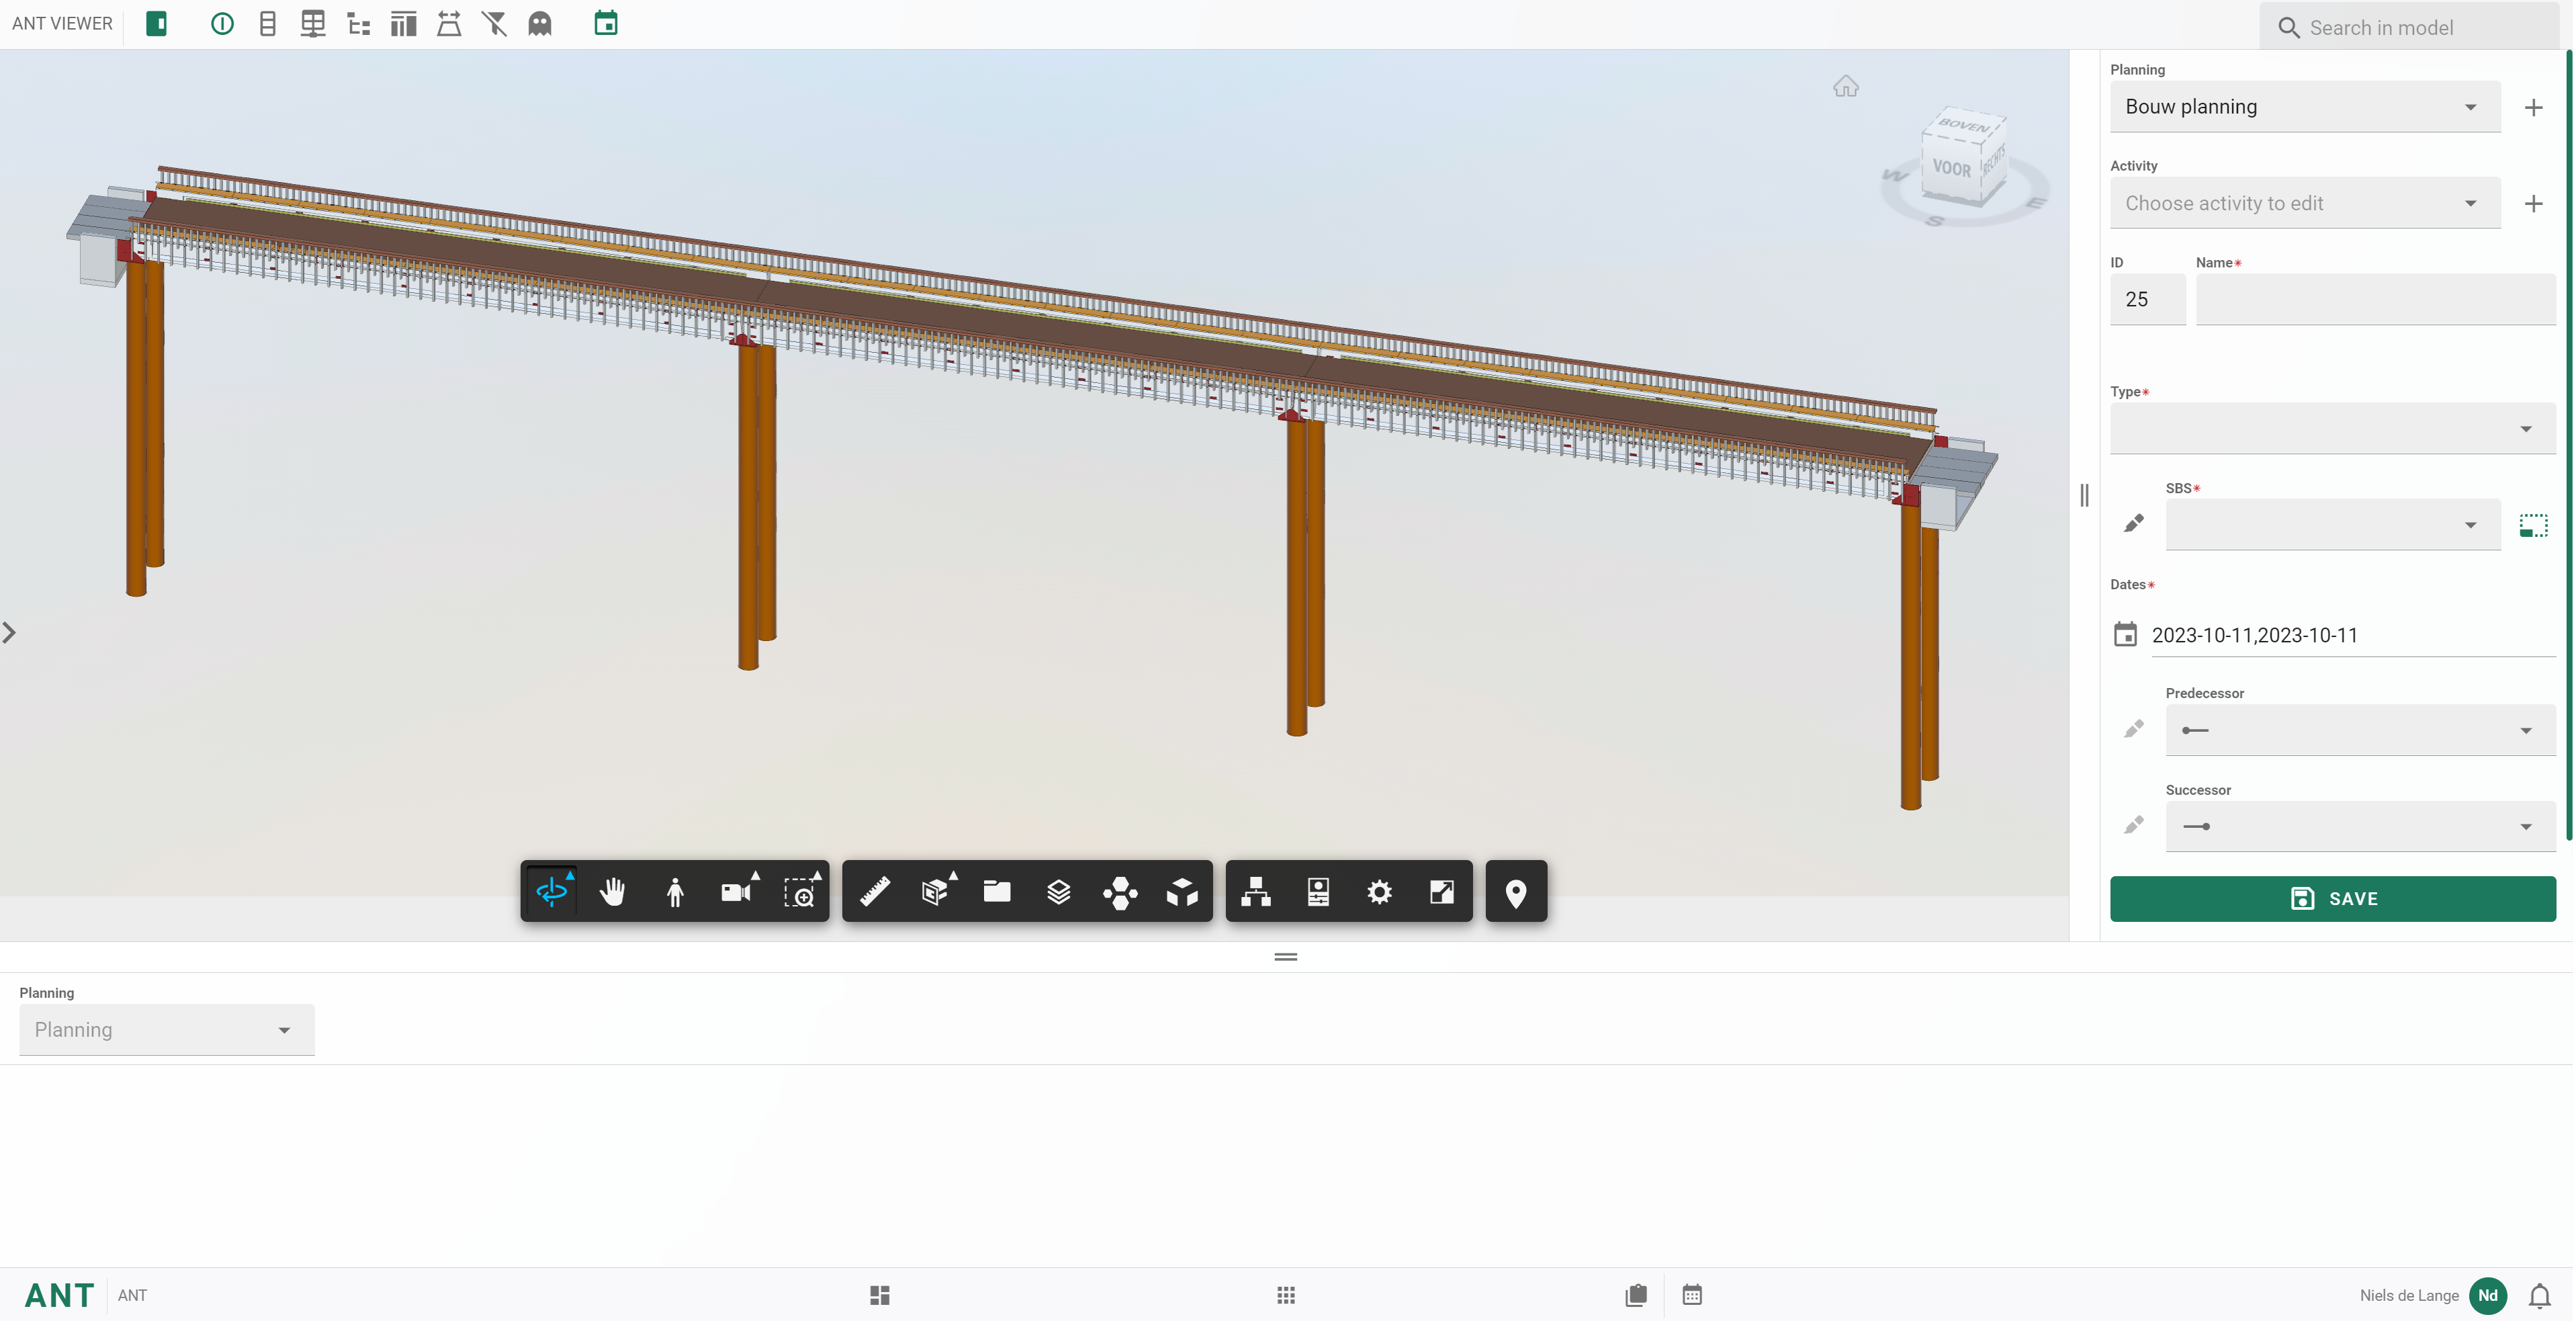This screenshot has width=2576, height=1321.
Task: Switch to first person walk tool
Action: tap(675, 891)
